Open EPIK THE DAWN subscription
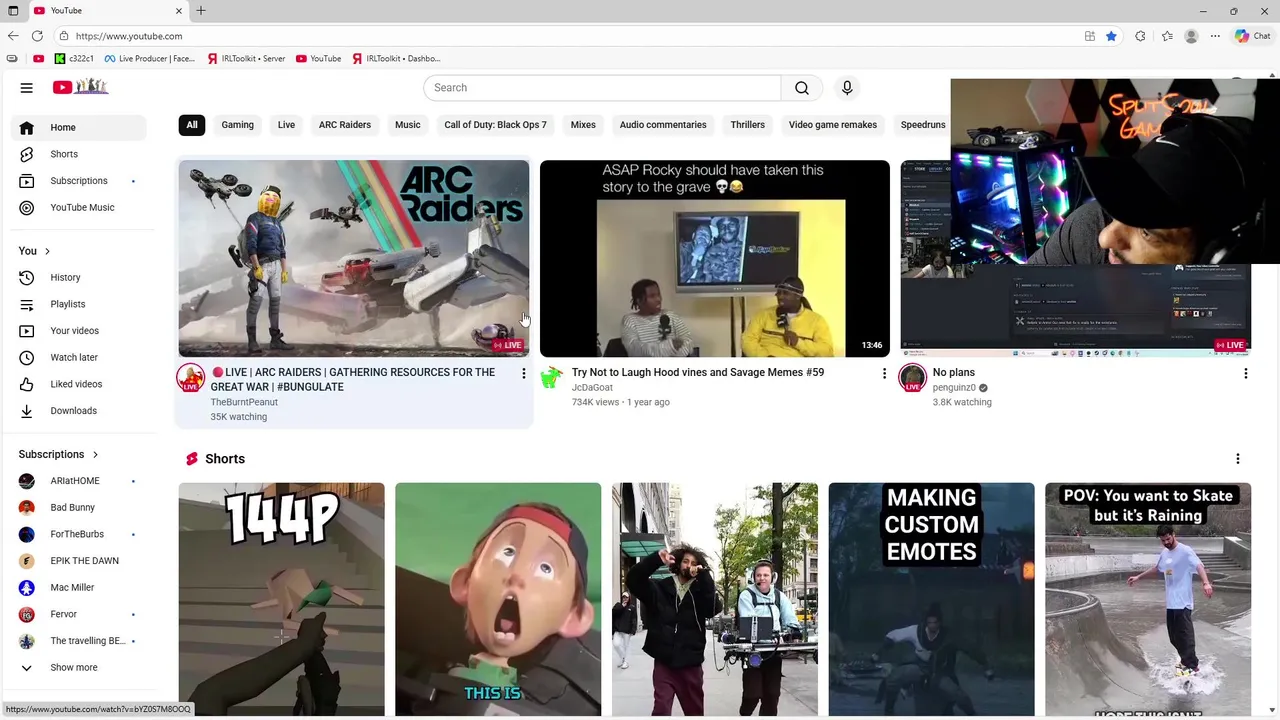The image size is (1280, 720). tap(79, 561)
